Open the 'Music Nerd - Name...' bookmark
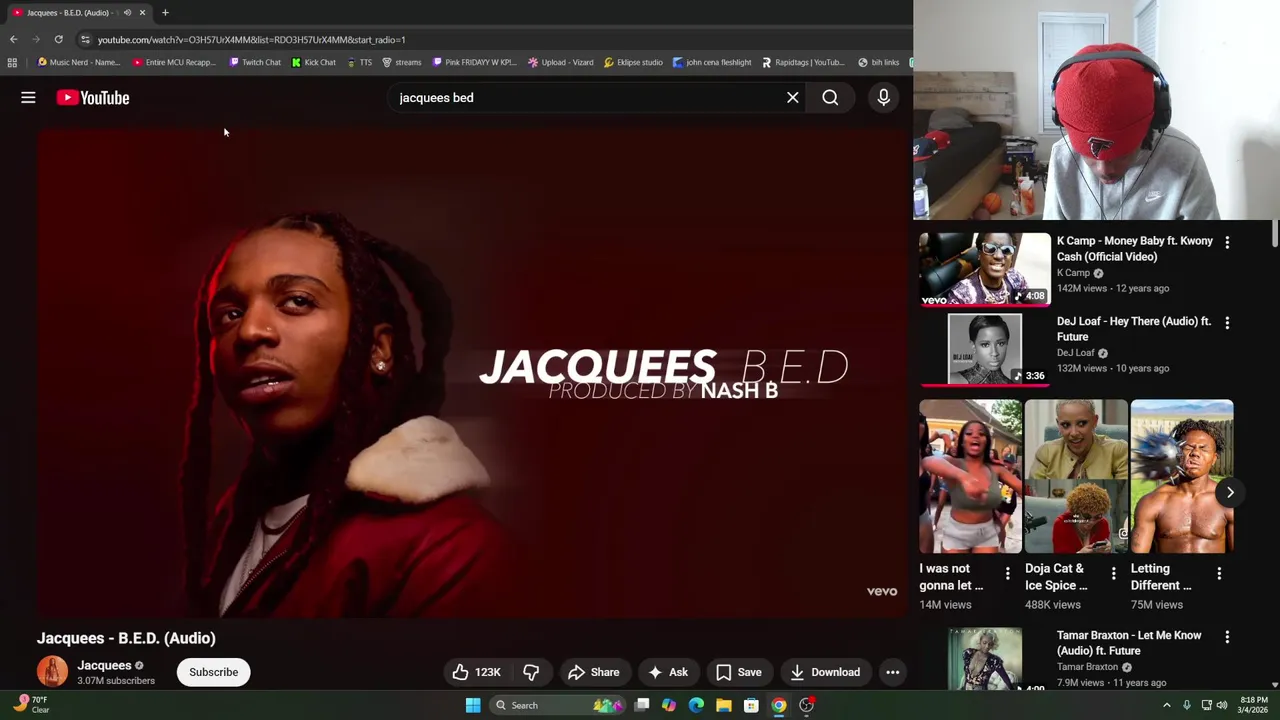This screenshot has height=720, width=1280. [x=79, y=62]
